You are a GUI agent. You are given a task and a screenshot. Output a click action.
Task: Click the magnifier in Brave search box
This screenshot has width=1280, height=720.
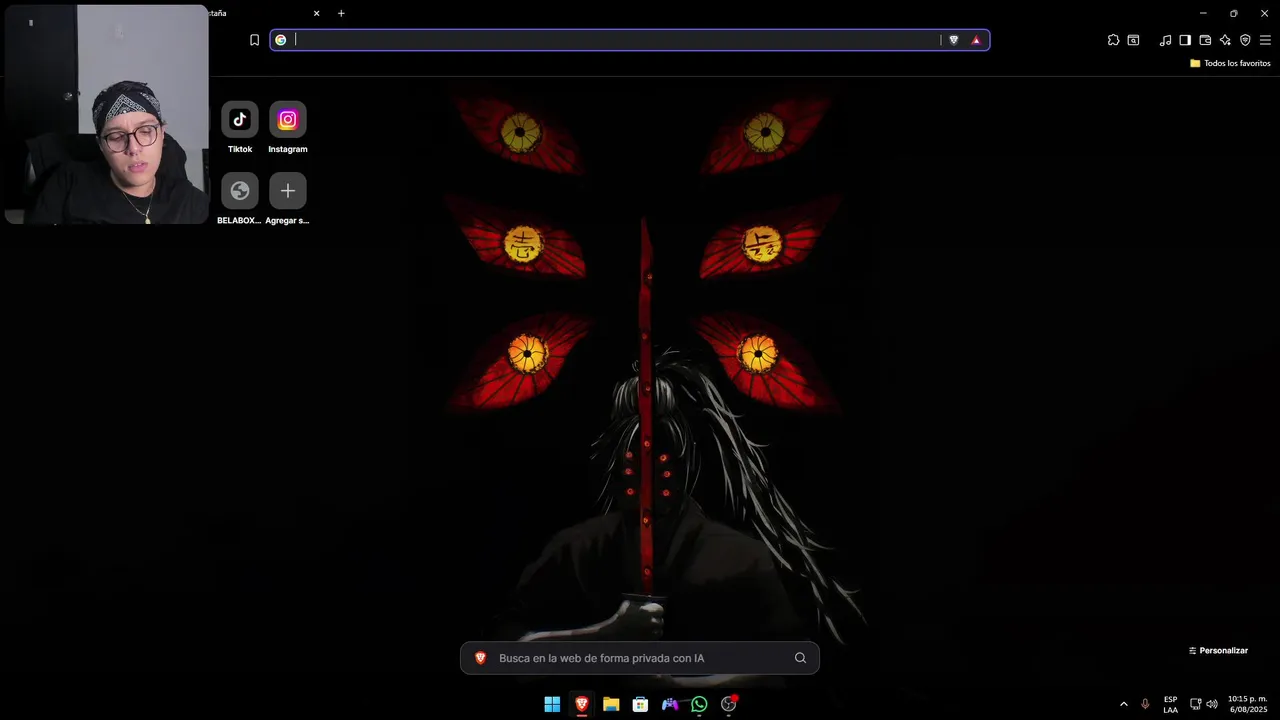coord(800,658)
